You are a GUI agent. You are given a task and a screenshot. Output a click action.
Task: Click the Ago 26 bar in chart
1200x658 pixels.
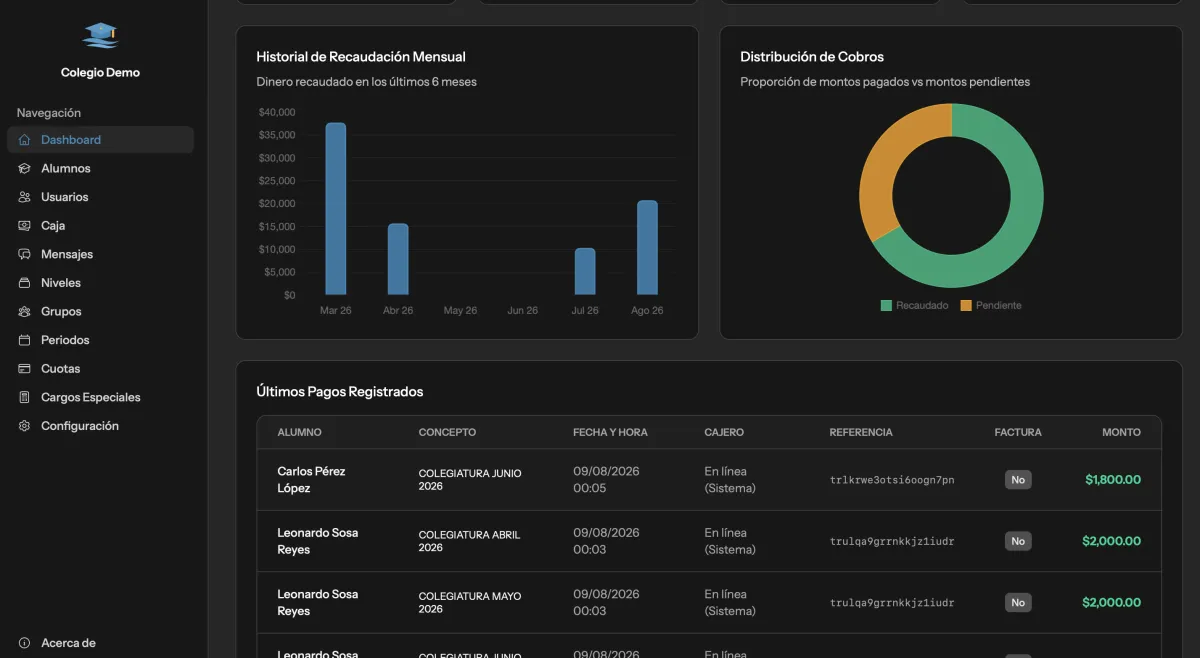[647, 248]
